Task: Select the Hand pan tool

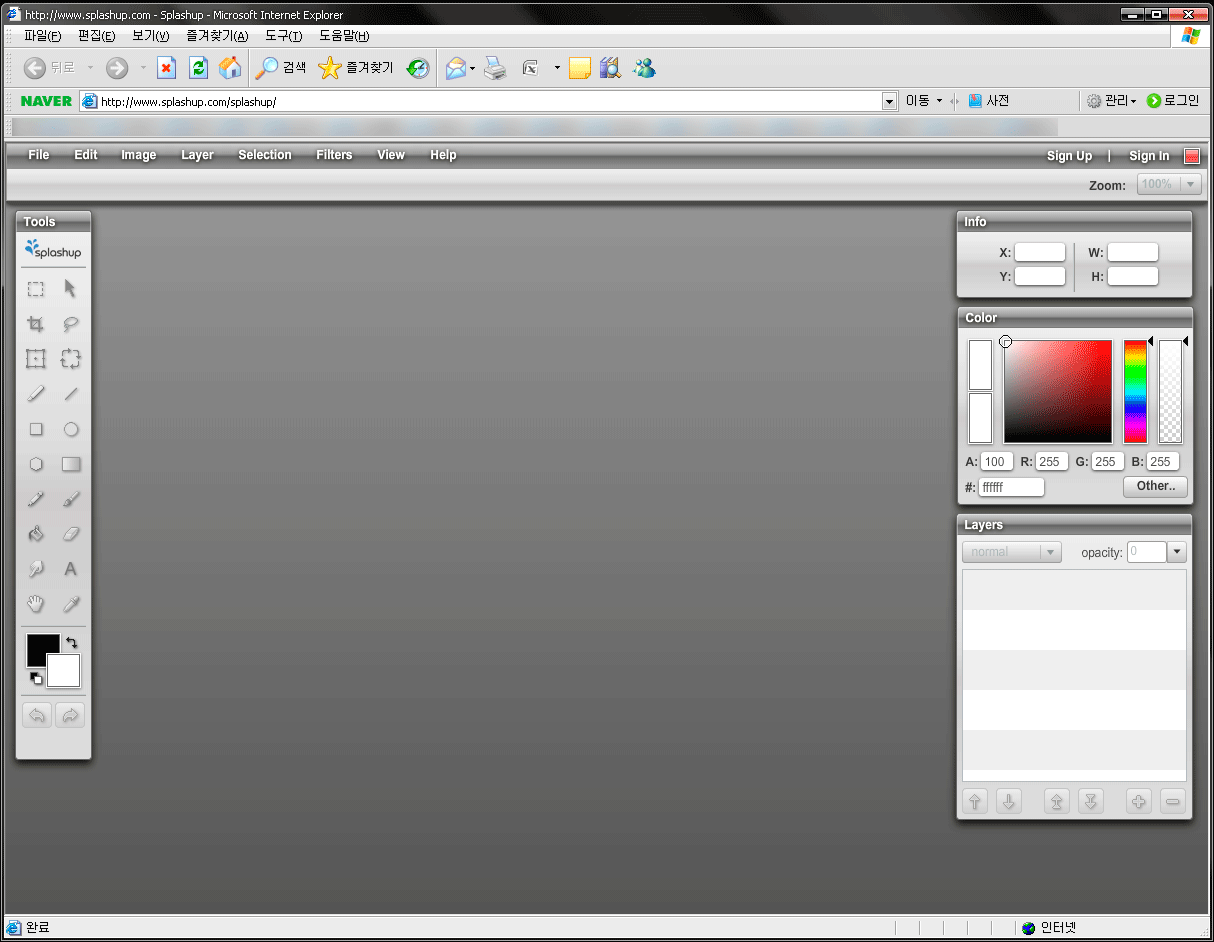Action: tap(36, 604)
